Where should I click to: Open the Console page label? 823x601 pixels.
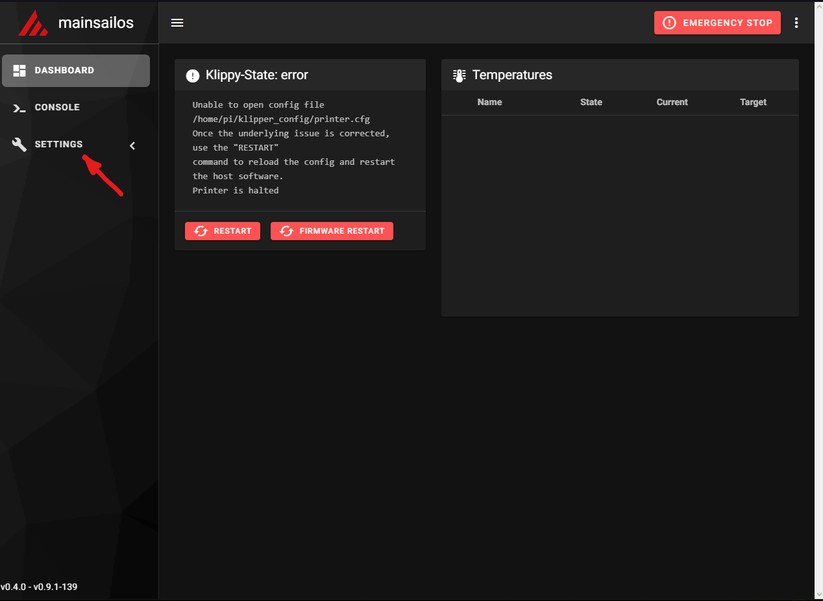click(57, 108)
